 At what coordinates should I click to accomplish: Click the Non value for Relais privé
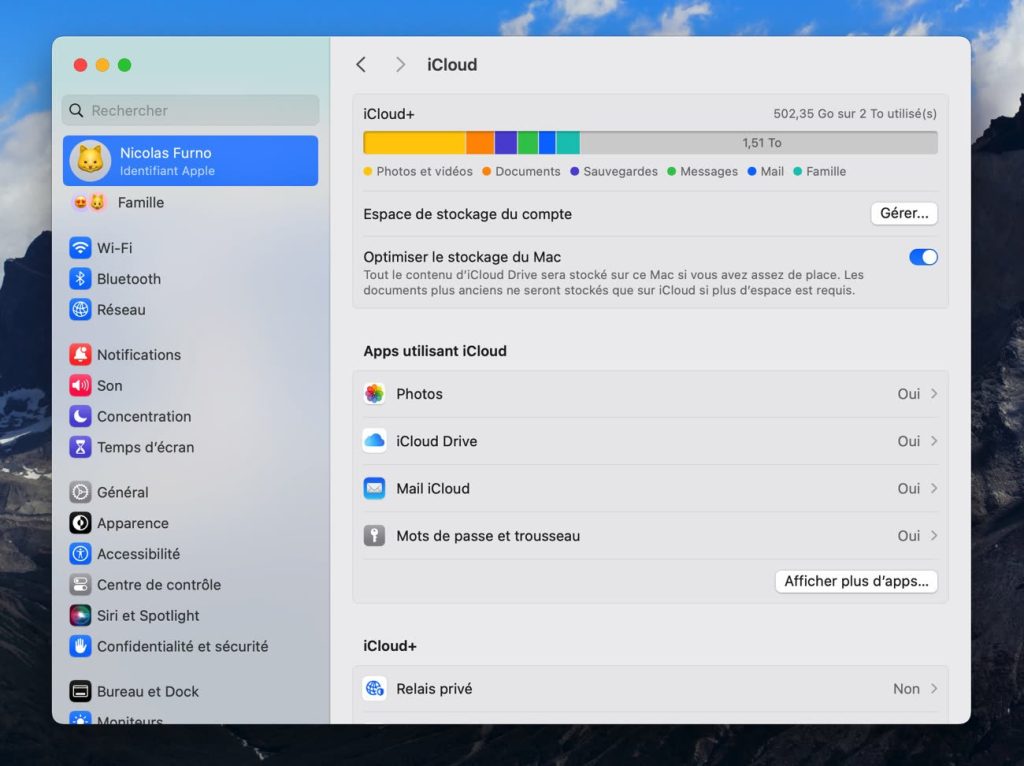pyautogui.click(x=906, y=688)
